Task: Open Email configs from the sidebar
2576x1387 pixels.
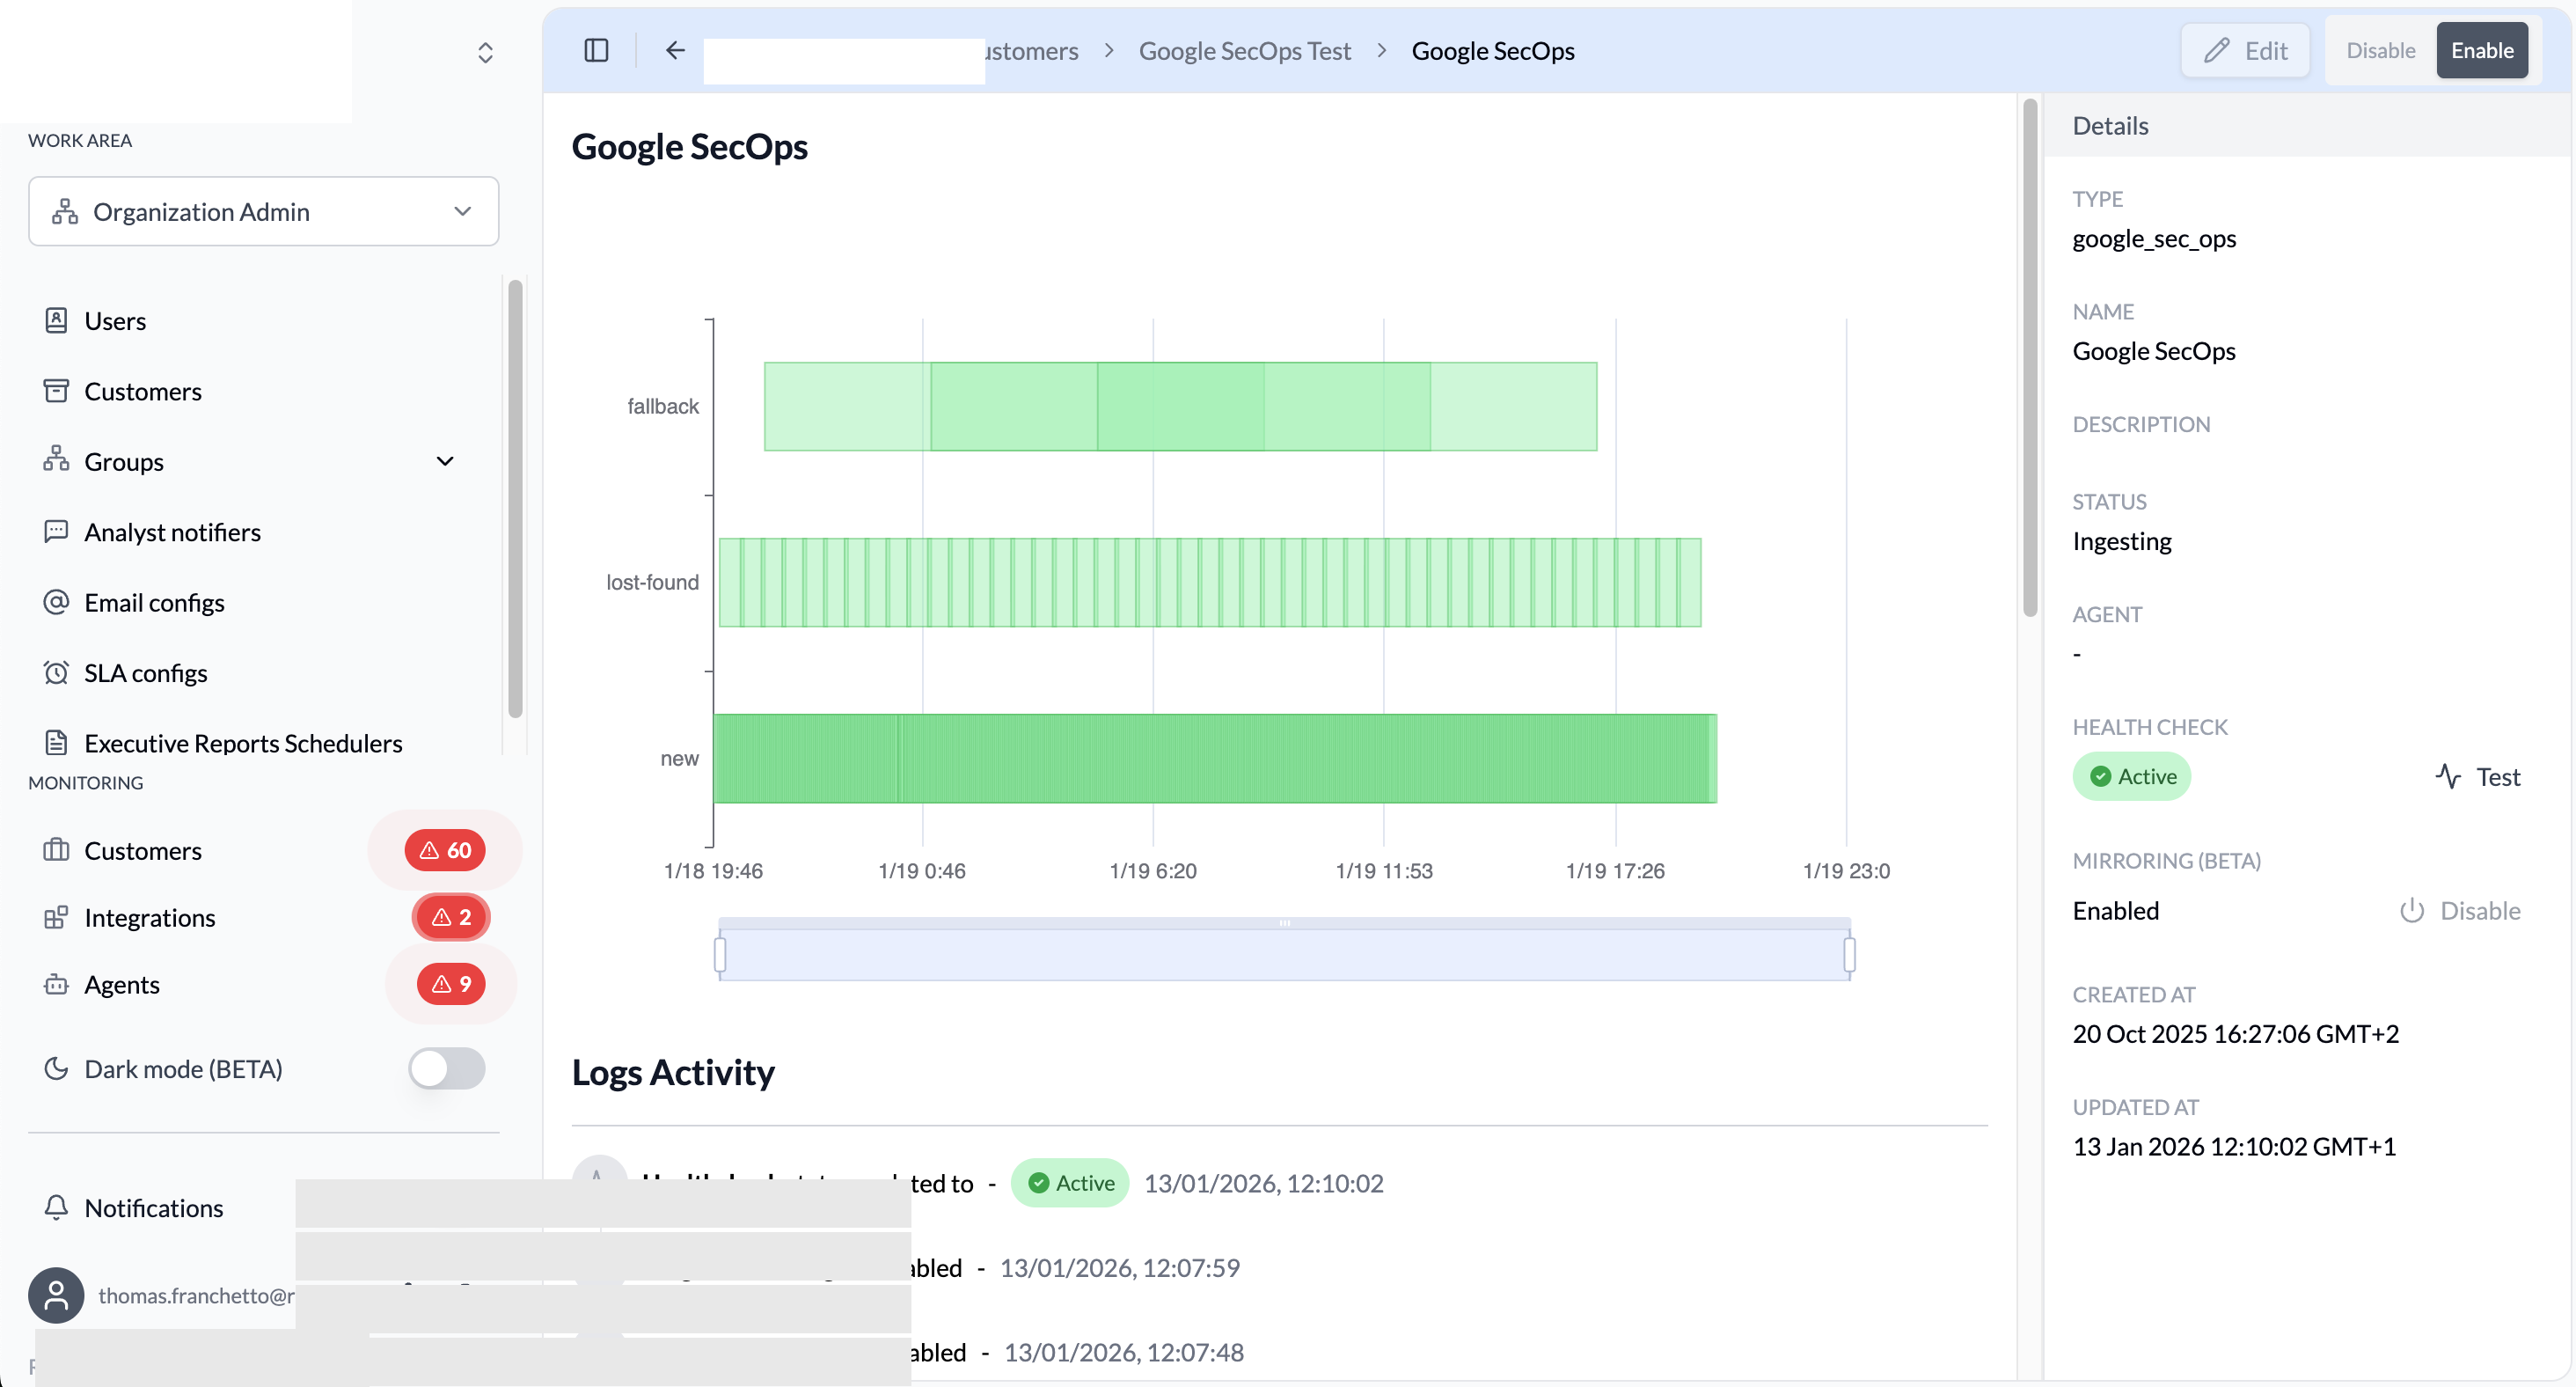Action: coord(154,602)
